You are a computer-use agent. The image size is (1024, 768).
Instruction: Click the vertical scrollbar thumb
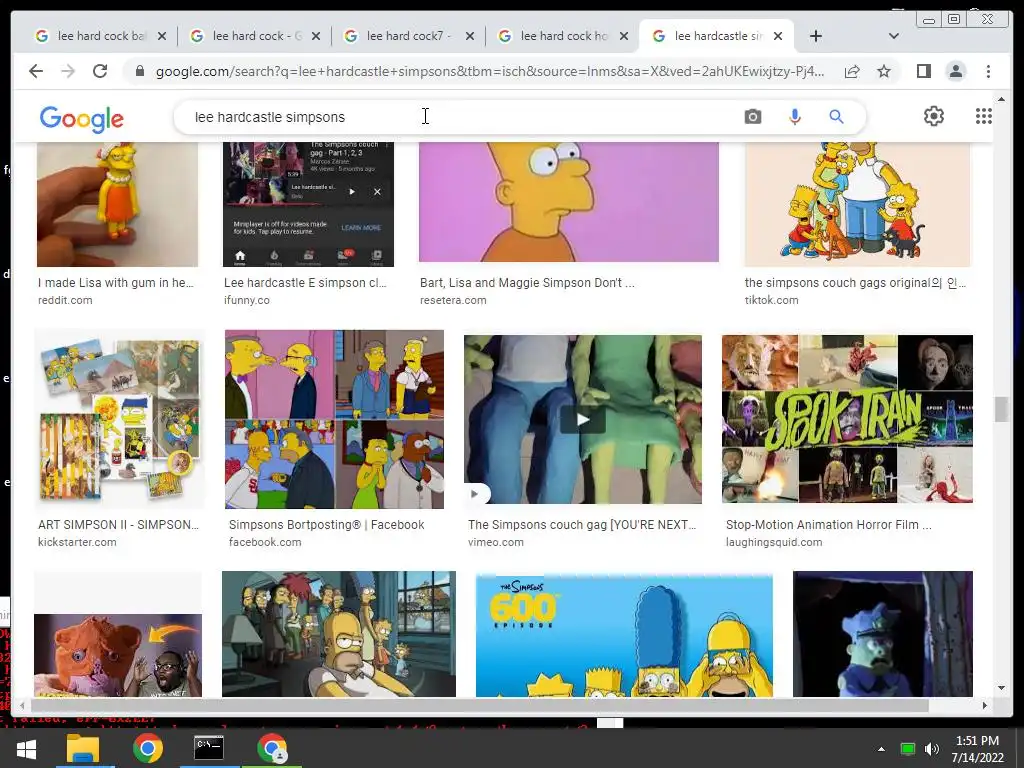[x=1000, y=409]
